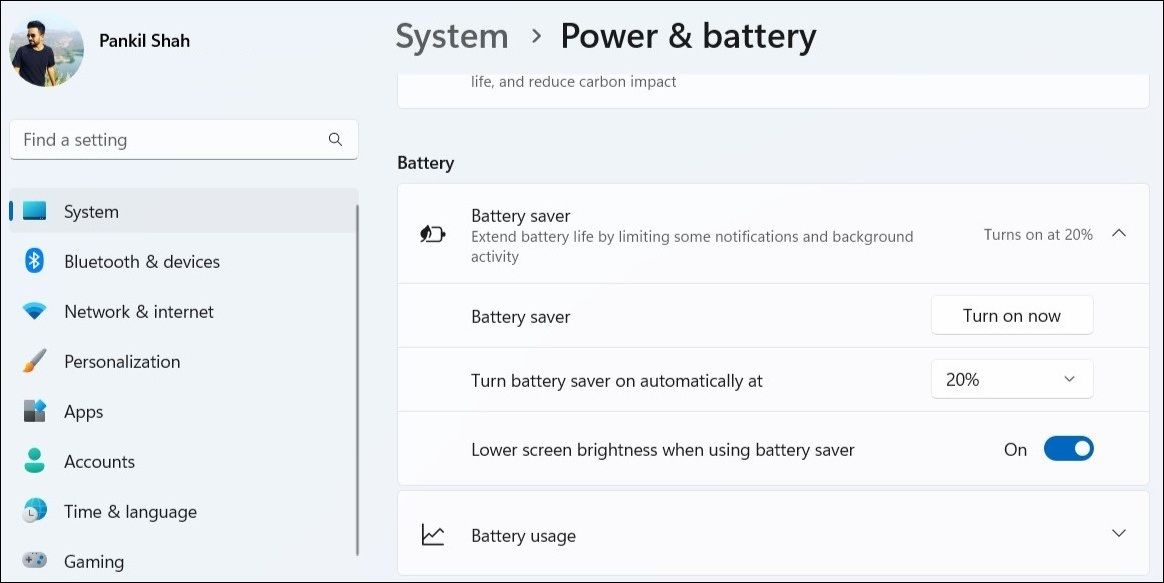Open the battery saver percentage dropdown
This screenshot has width=1164, height=583.
click(1011, 380)
